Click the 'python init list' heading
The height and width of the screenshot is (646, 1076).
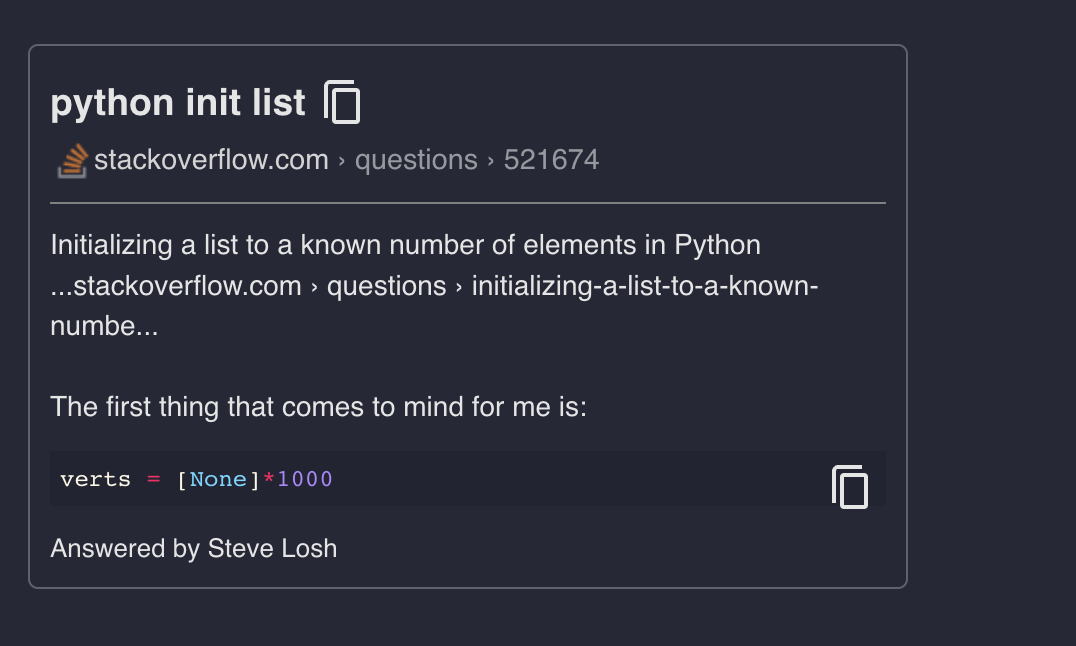(178, 103)
